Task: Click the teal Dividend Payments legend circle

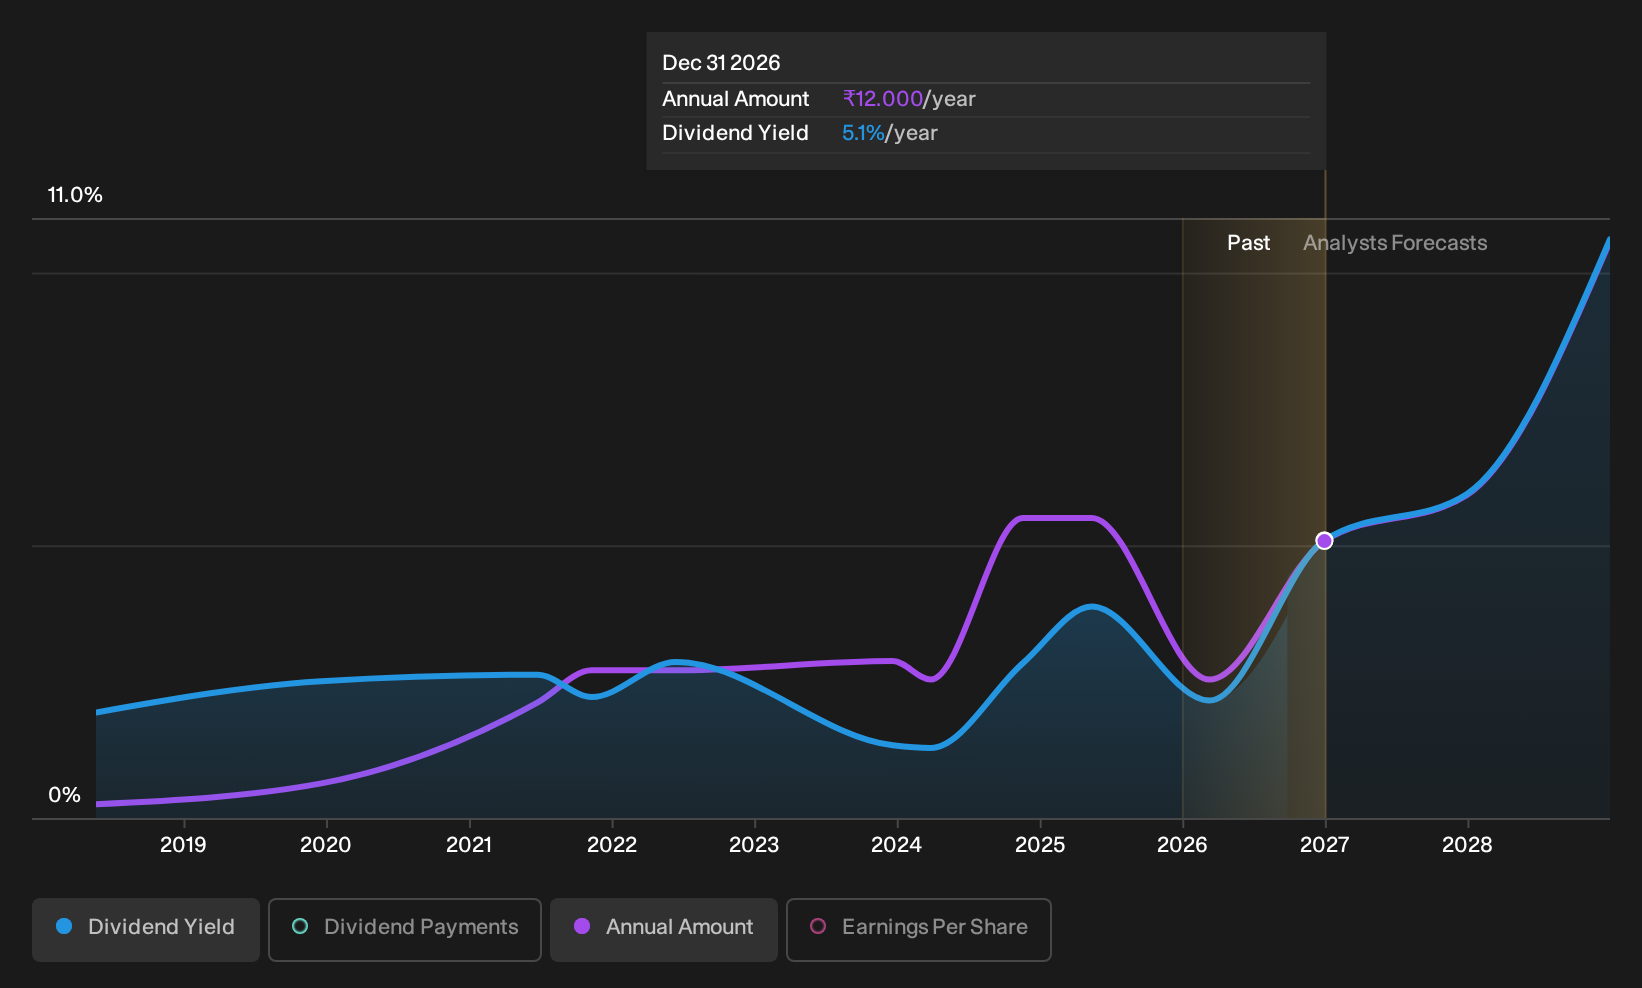Action: (300, 926)
